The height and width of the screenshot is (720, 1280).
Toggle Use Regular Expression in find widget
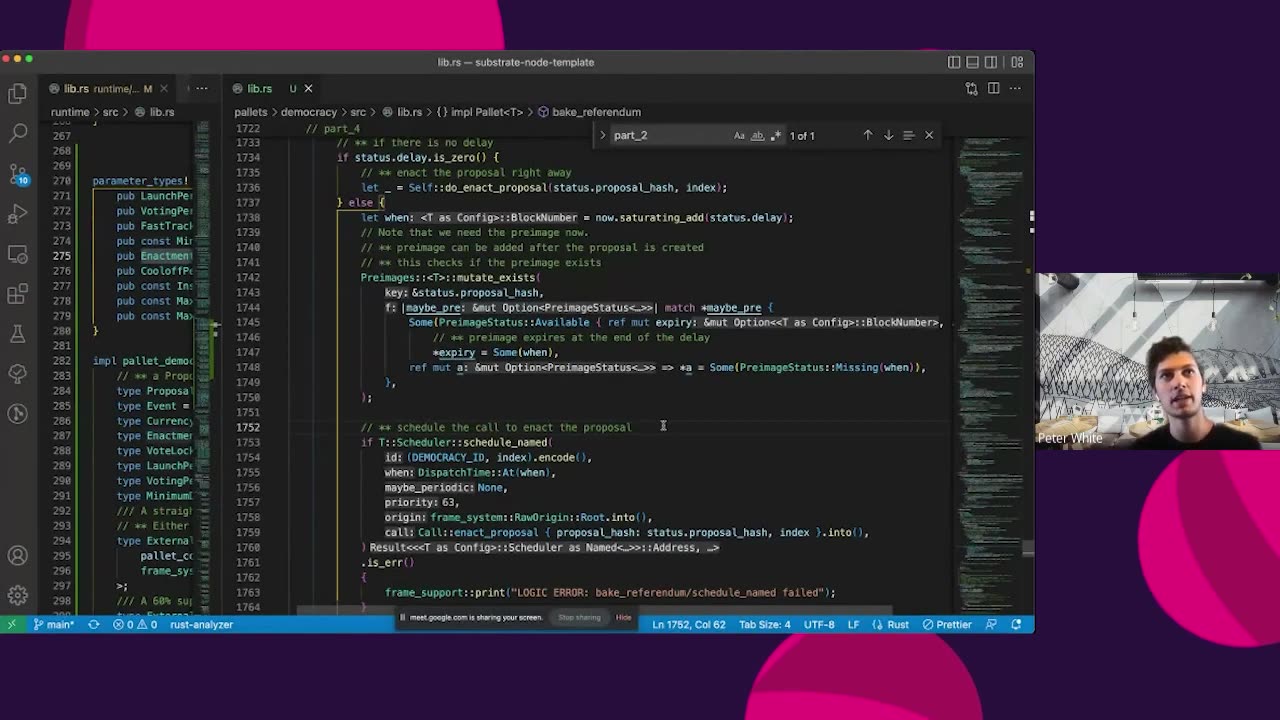click(775, 135)
